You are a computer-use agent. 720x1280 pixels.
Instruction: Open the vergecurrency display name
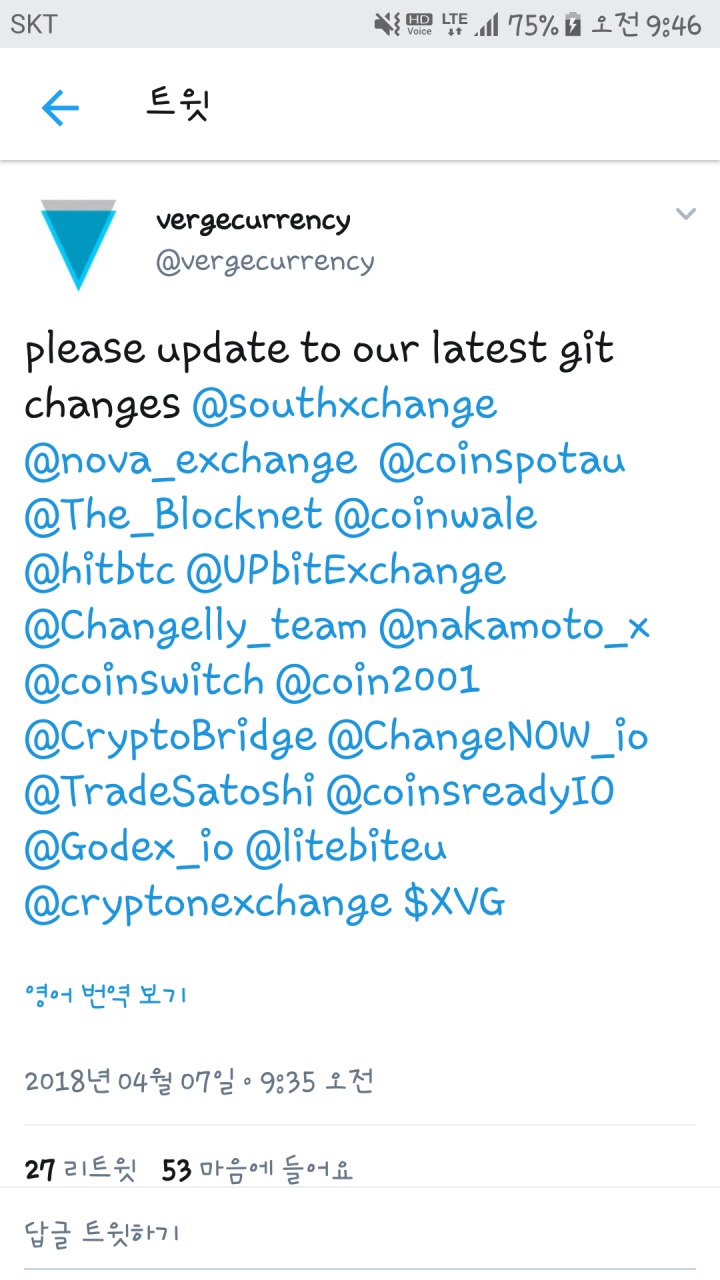click(x=253, y=220)
